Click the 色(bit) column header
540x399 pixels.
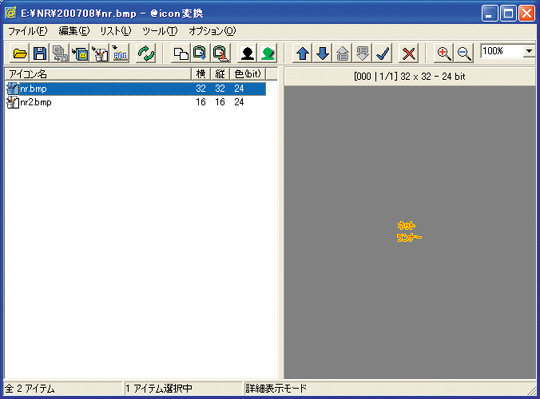248,74
